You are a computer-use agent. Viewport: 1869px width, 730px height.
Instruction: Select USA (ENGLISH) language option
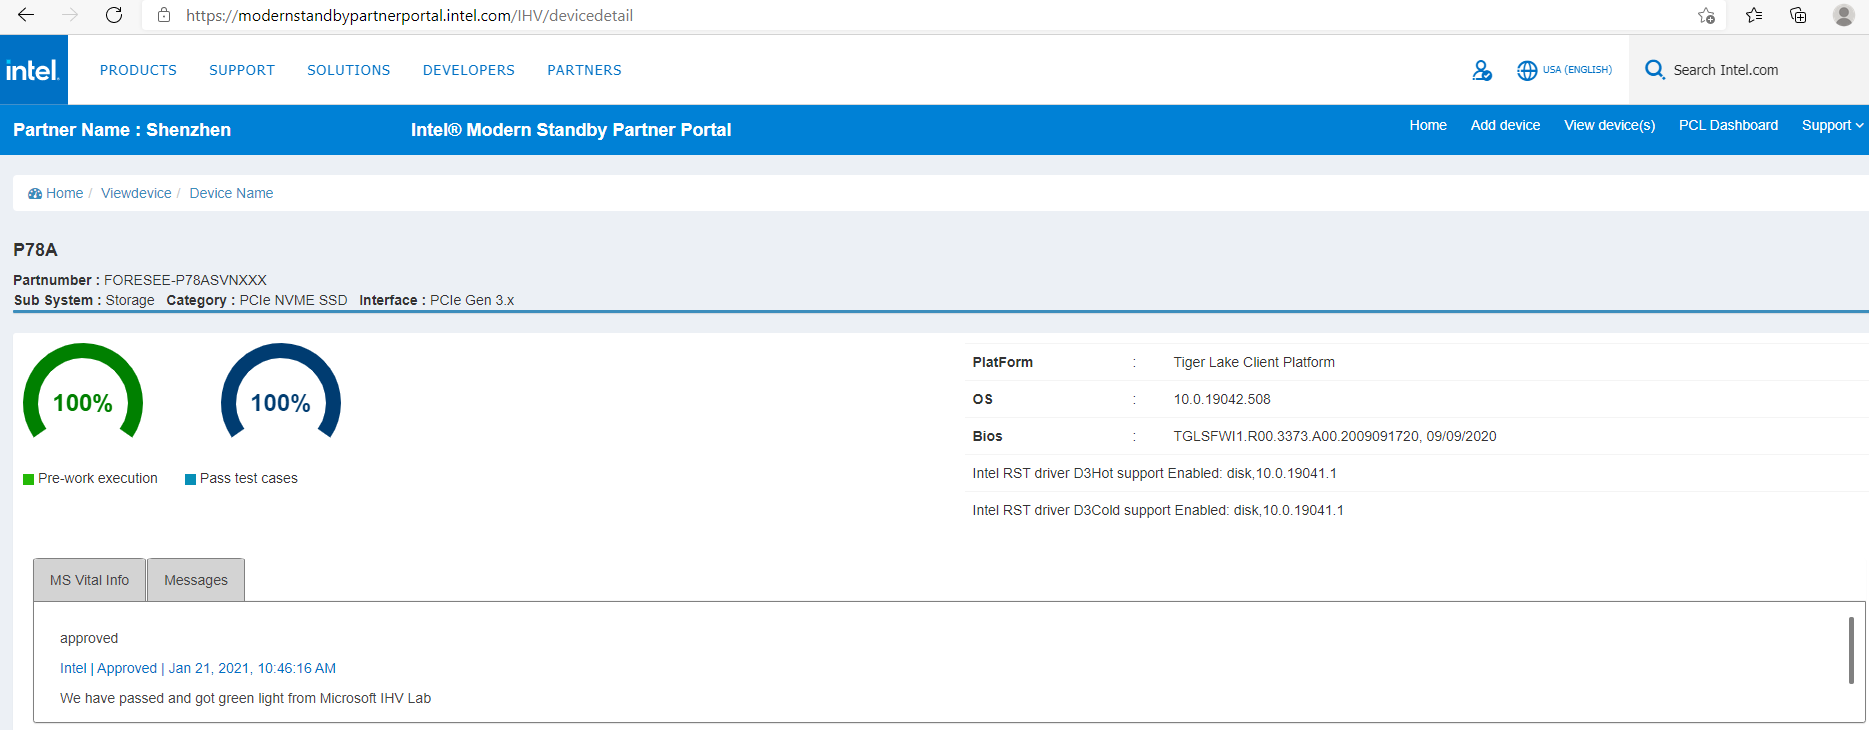1577,70
